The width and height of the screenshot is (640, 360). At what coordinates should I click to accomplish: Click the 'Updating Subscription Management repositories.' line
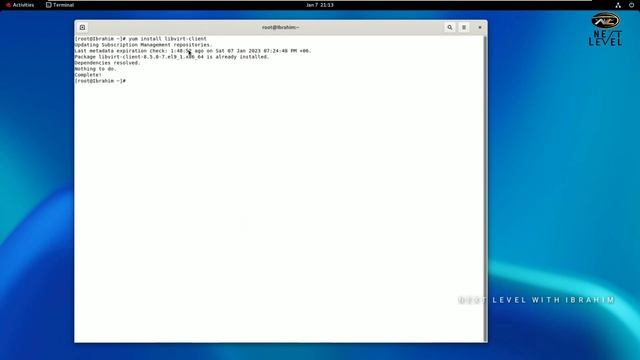pyautogui.click(x=143, y=45)
